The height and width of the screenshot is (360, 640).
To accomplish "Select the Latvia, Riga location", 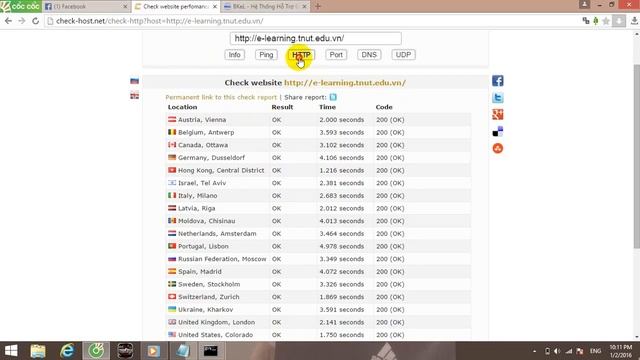I will (x=196, y=208).
